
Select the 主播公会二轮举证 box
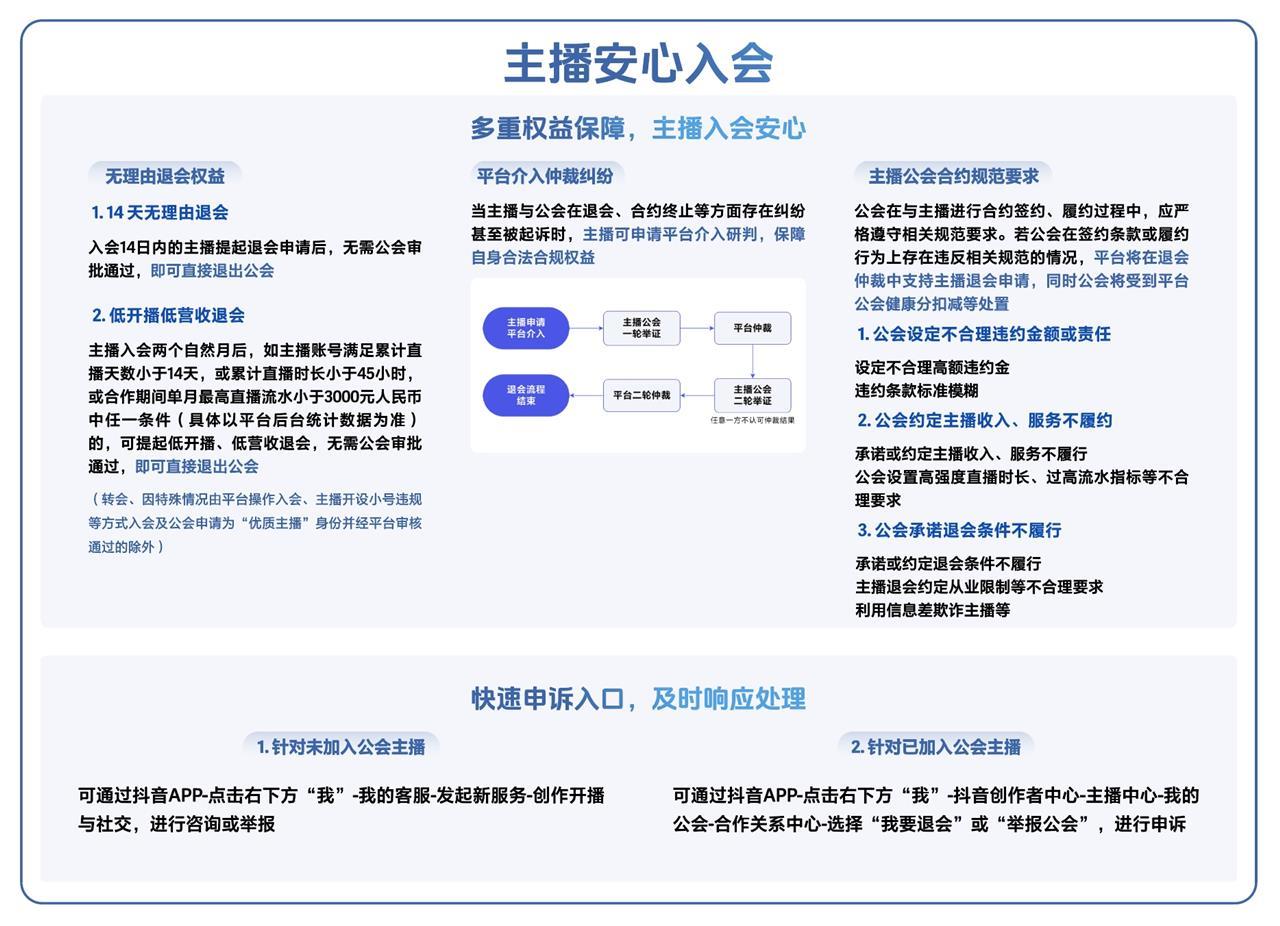751,394
